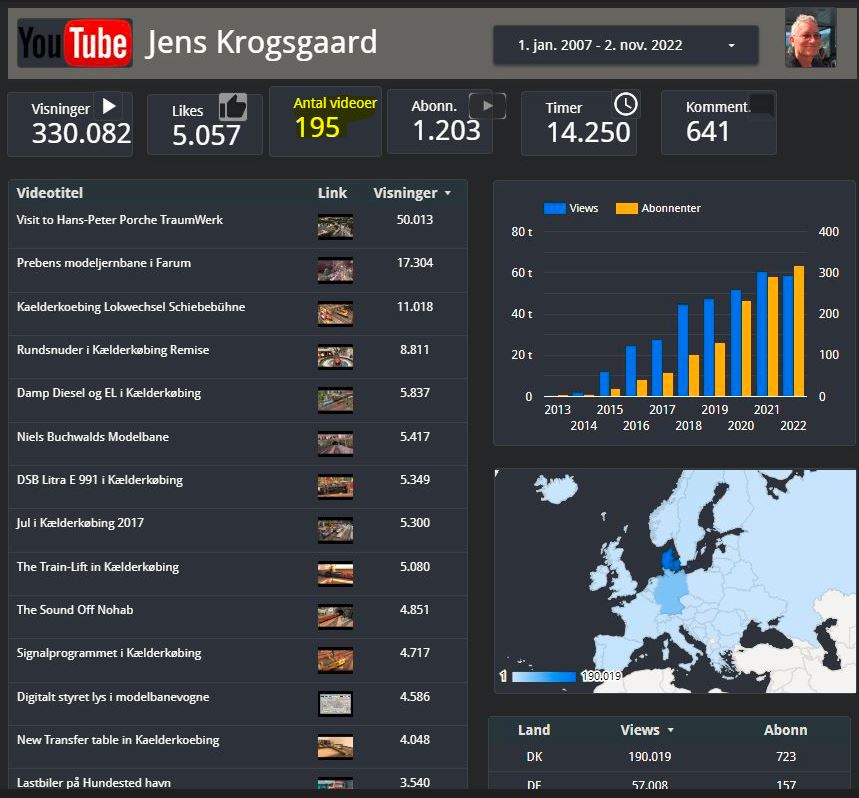Click the map color scale bar

click(x=544, y=677)
